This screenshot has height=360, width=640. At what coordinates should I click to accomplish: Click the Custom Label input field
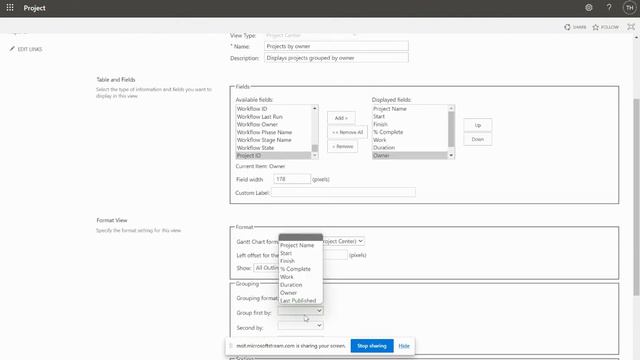343,192
